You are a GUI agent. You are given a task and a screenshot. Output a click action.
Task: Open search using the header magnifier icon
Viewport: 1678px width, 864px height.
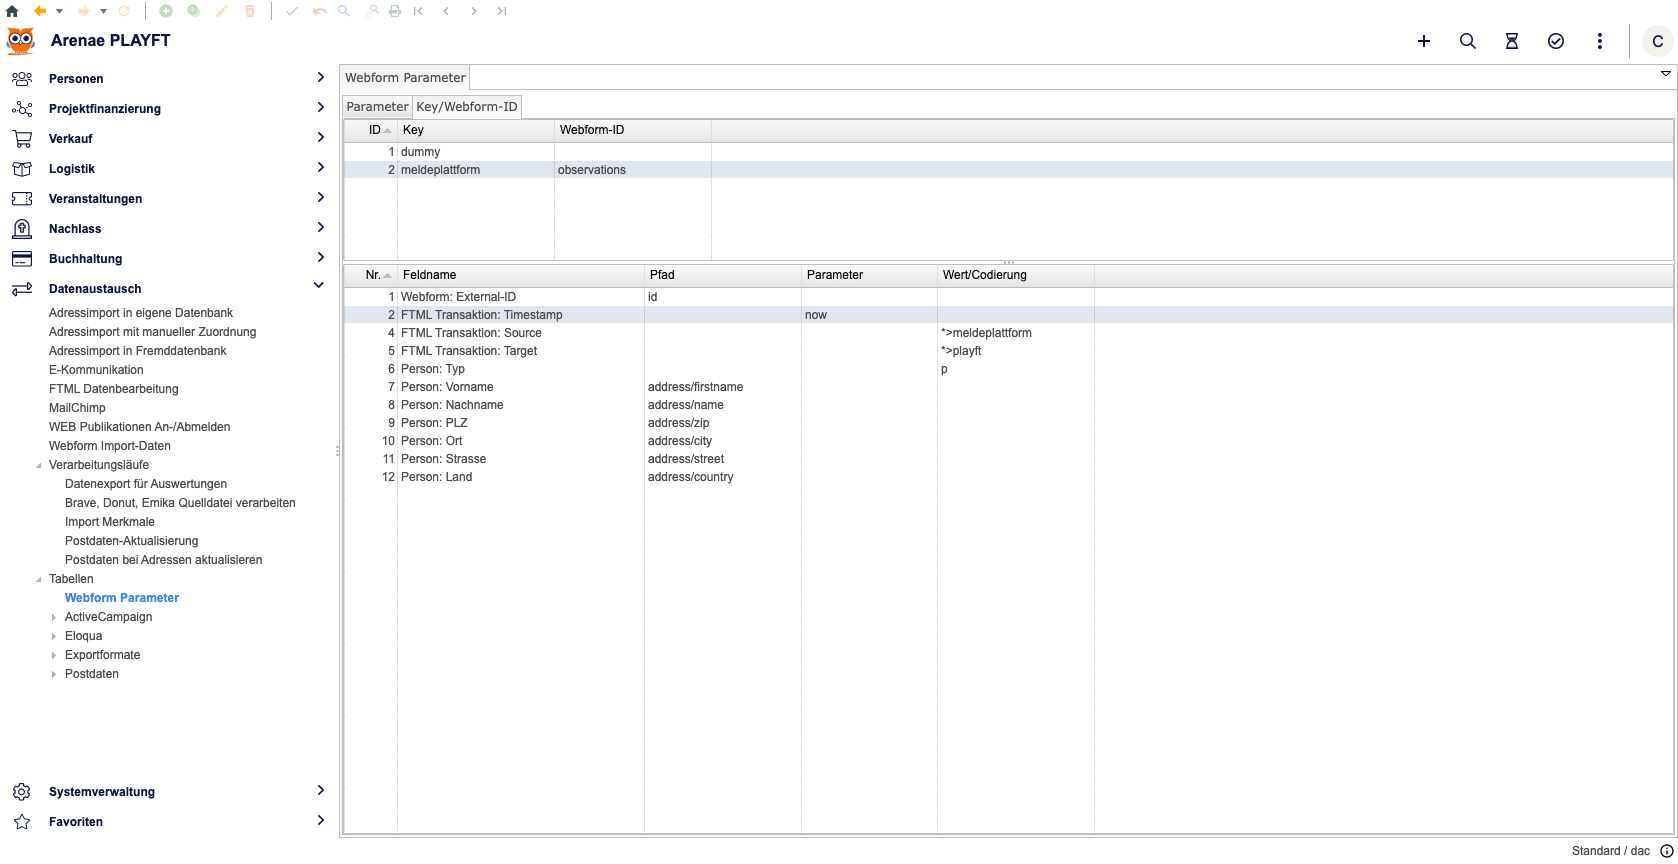[x=1468, y=41]
